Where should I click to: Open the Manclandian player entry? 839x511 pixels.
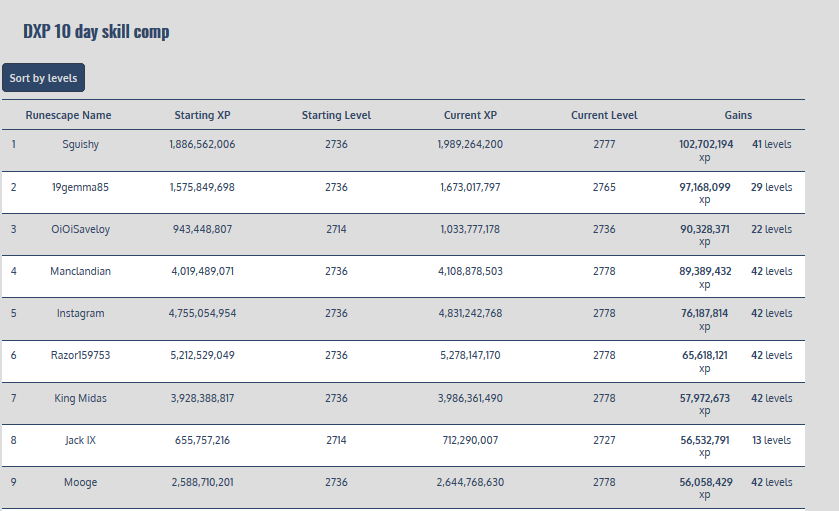(x=80, y=271)
